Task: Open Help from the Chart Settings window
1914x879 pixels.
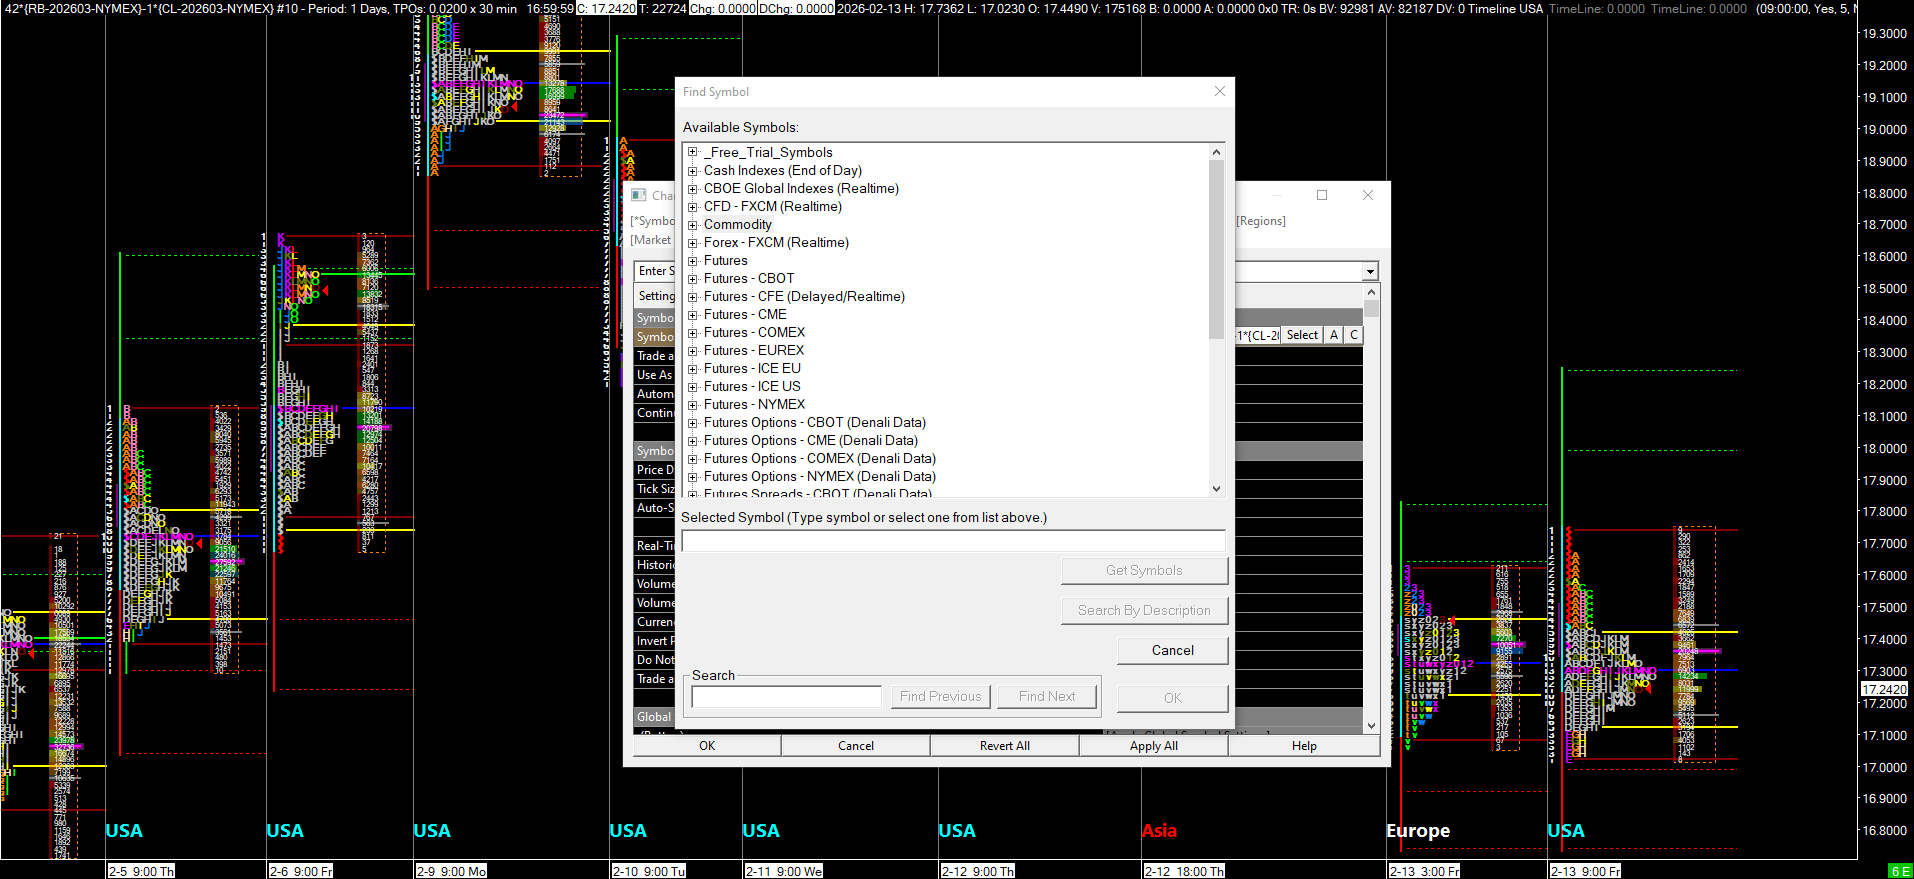Action: 1304,746
